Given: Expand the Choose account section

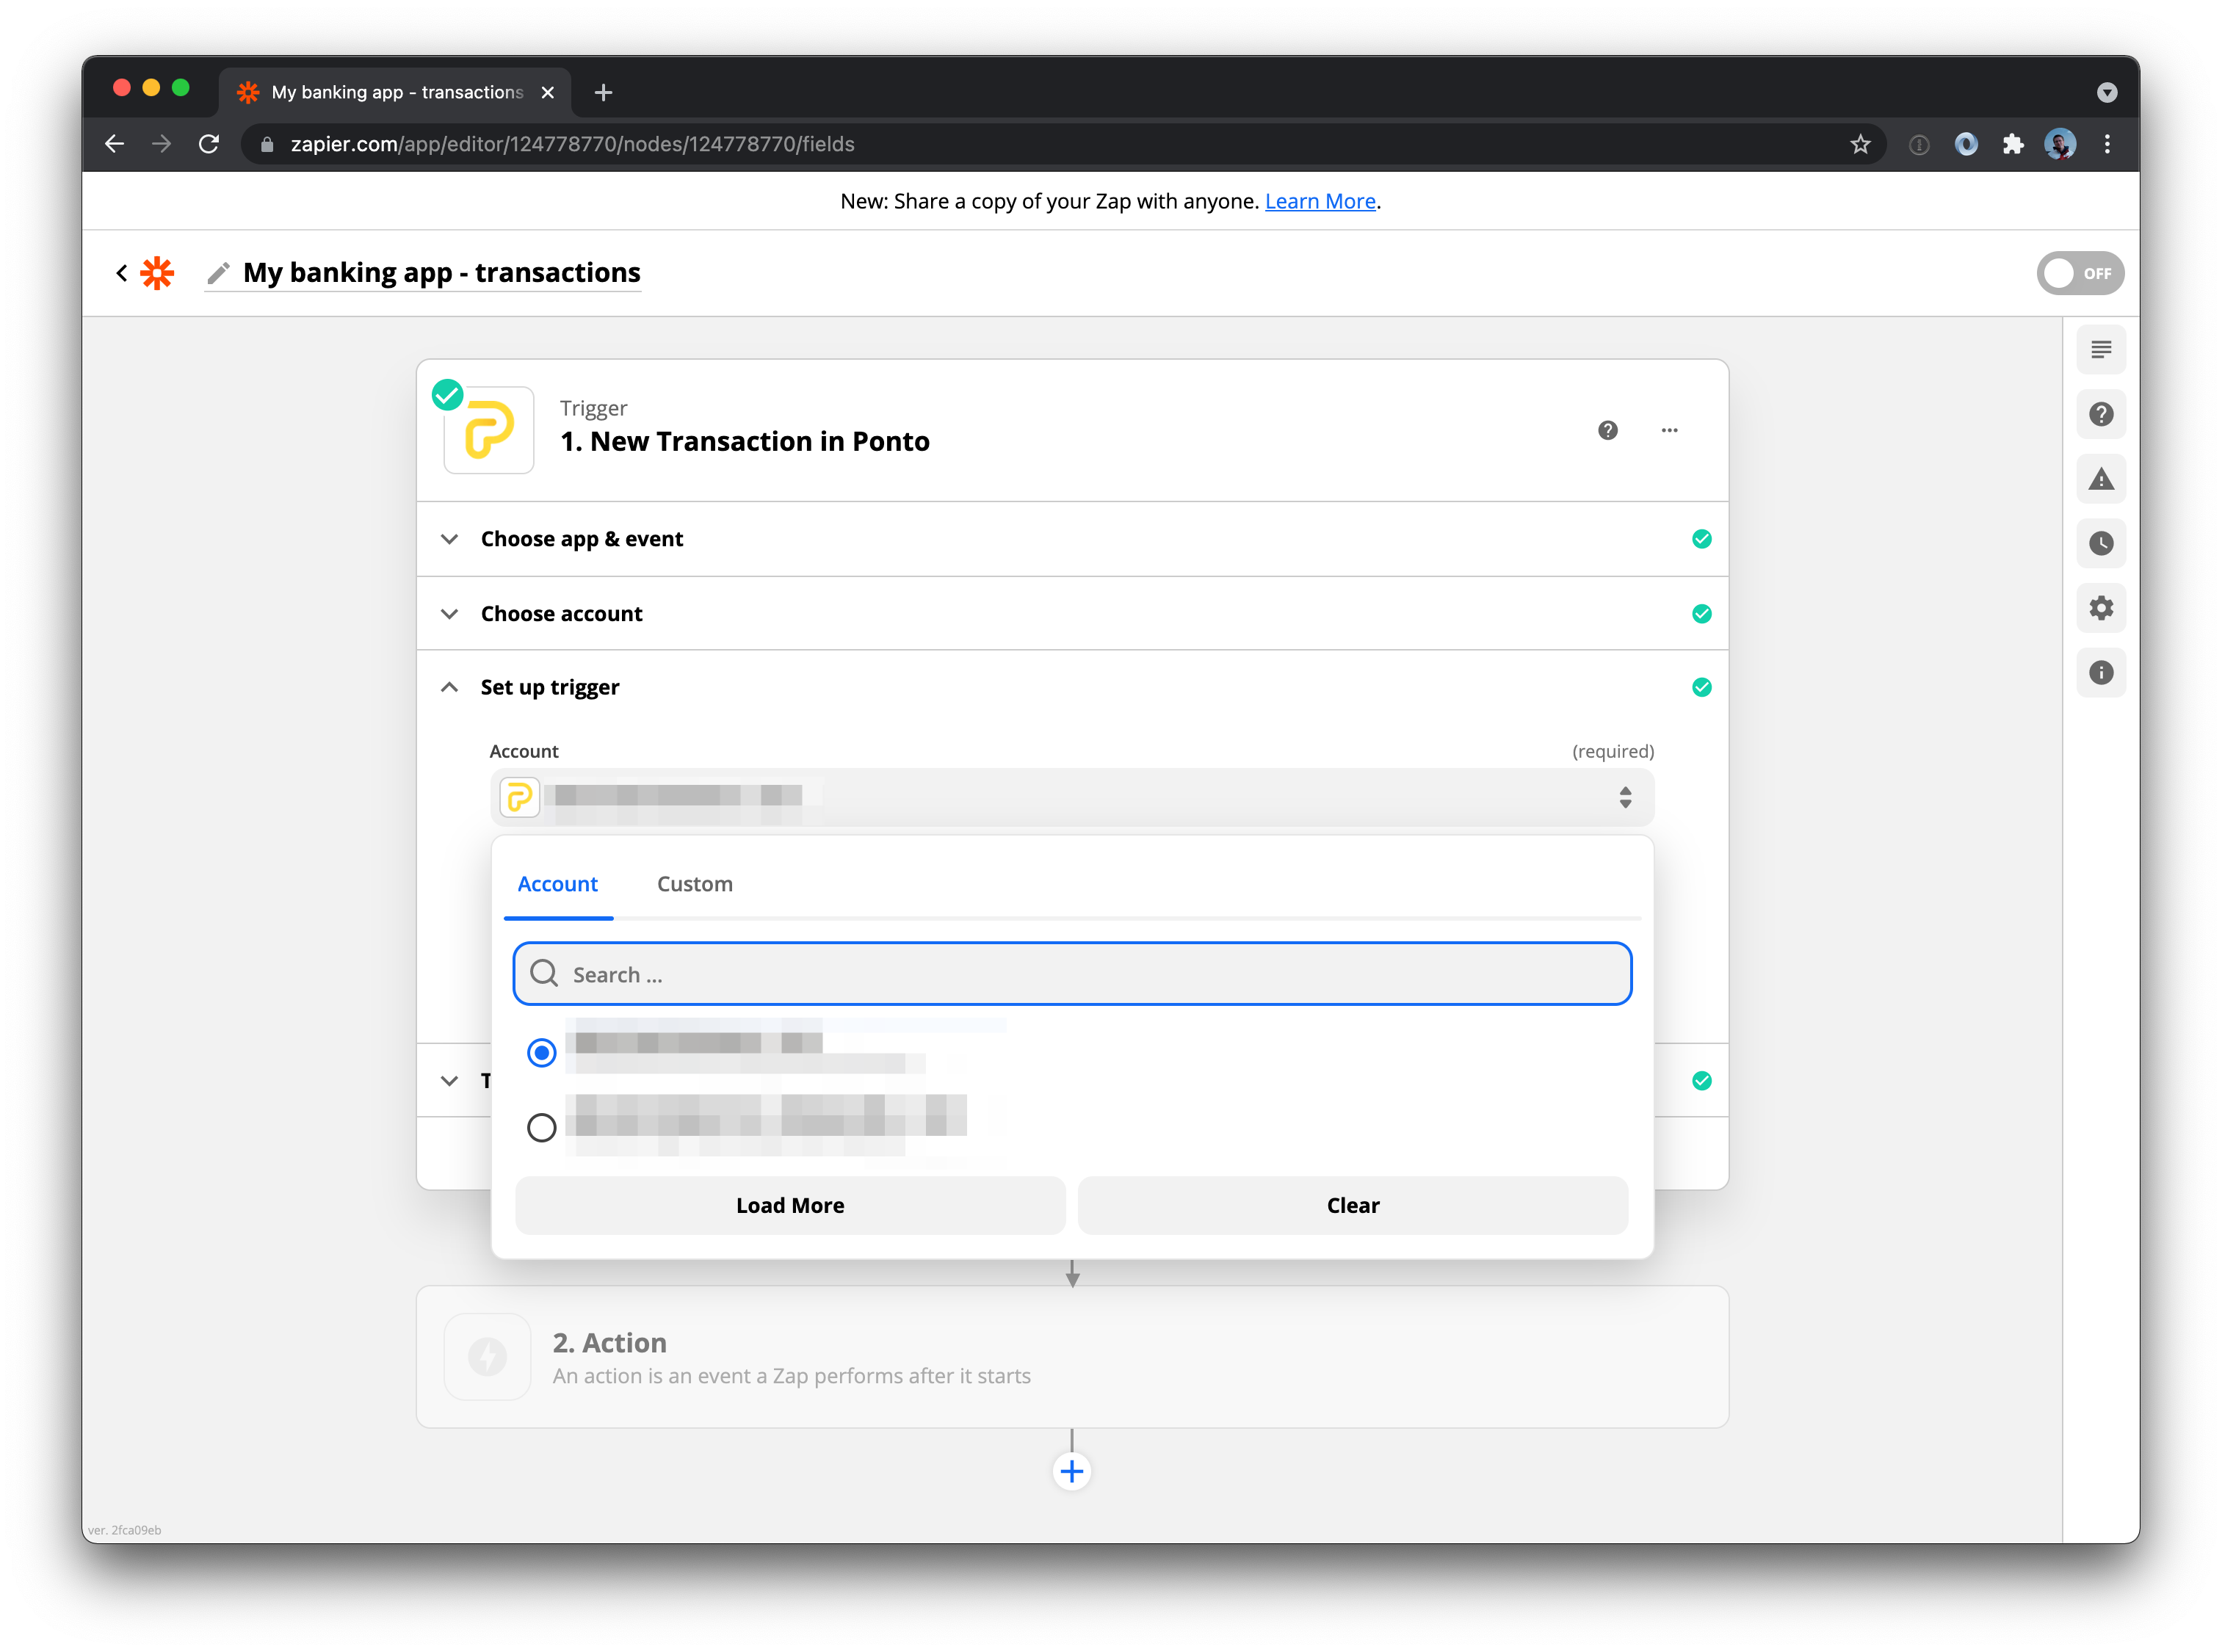Looking at the screenshot, I should tap(561, 614).
